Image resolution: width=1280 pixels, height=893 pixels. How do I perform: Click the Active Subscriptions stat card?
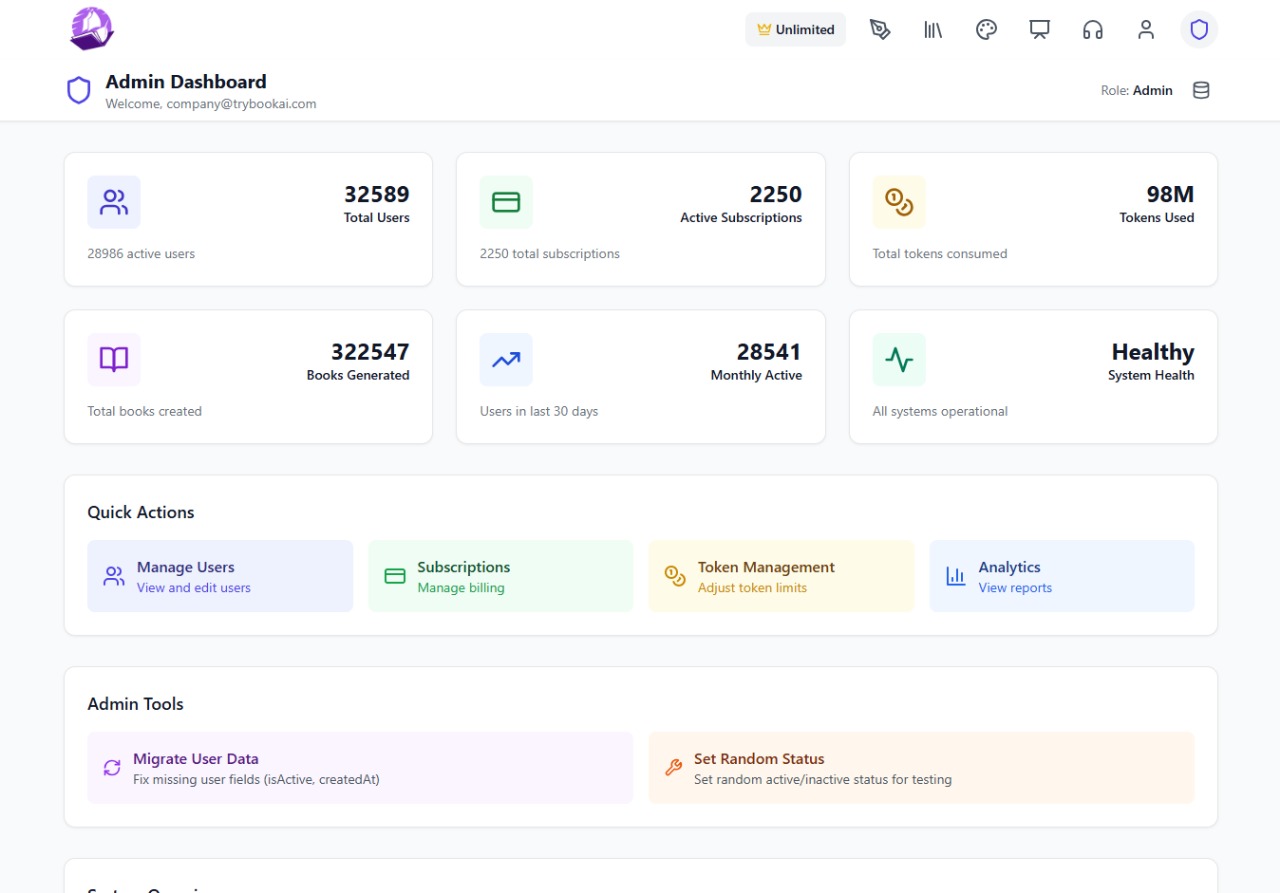pyautogui.click(x=640, y=220)
